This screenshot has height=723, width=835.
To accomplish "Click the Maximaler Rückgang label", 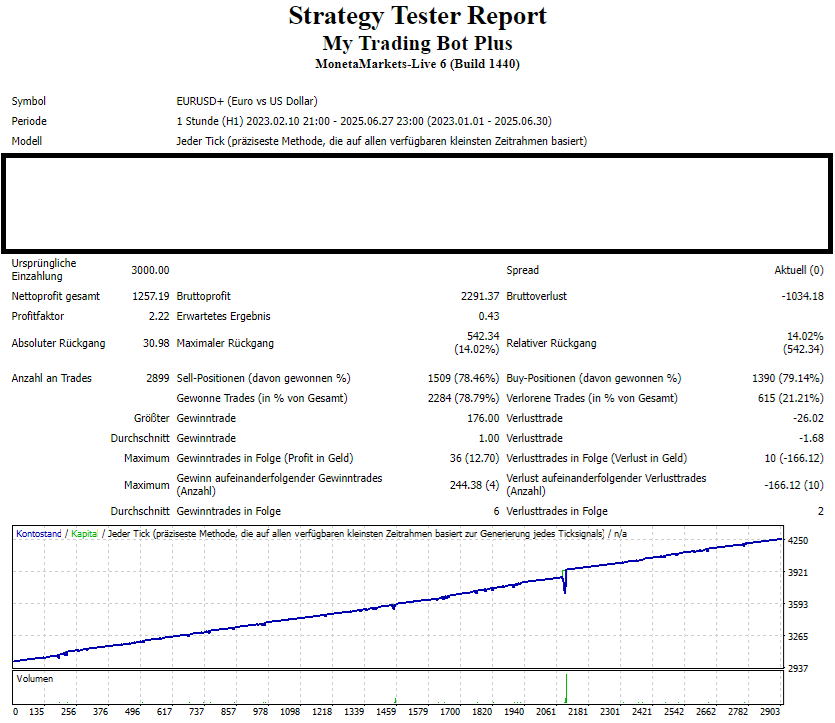I will coord(225,343).
